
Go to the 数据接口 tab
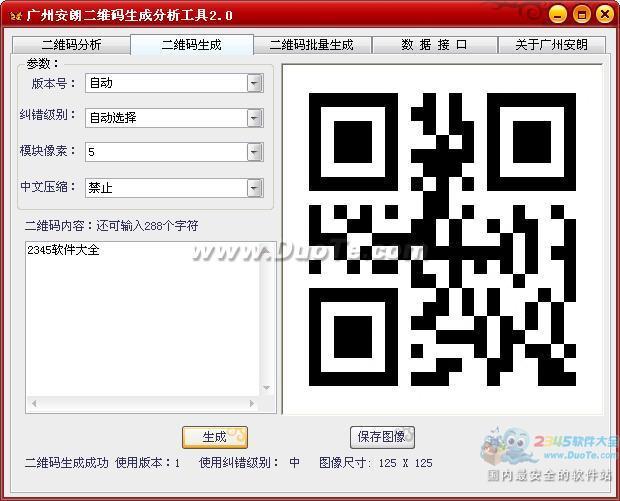pos(434,45)
